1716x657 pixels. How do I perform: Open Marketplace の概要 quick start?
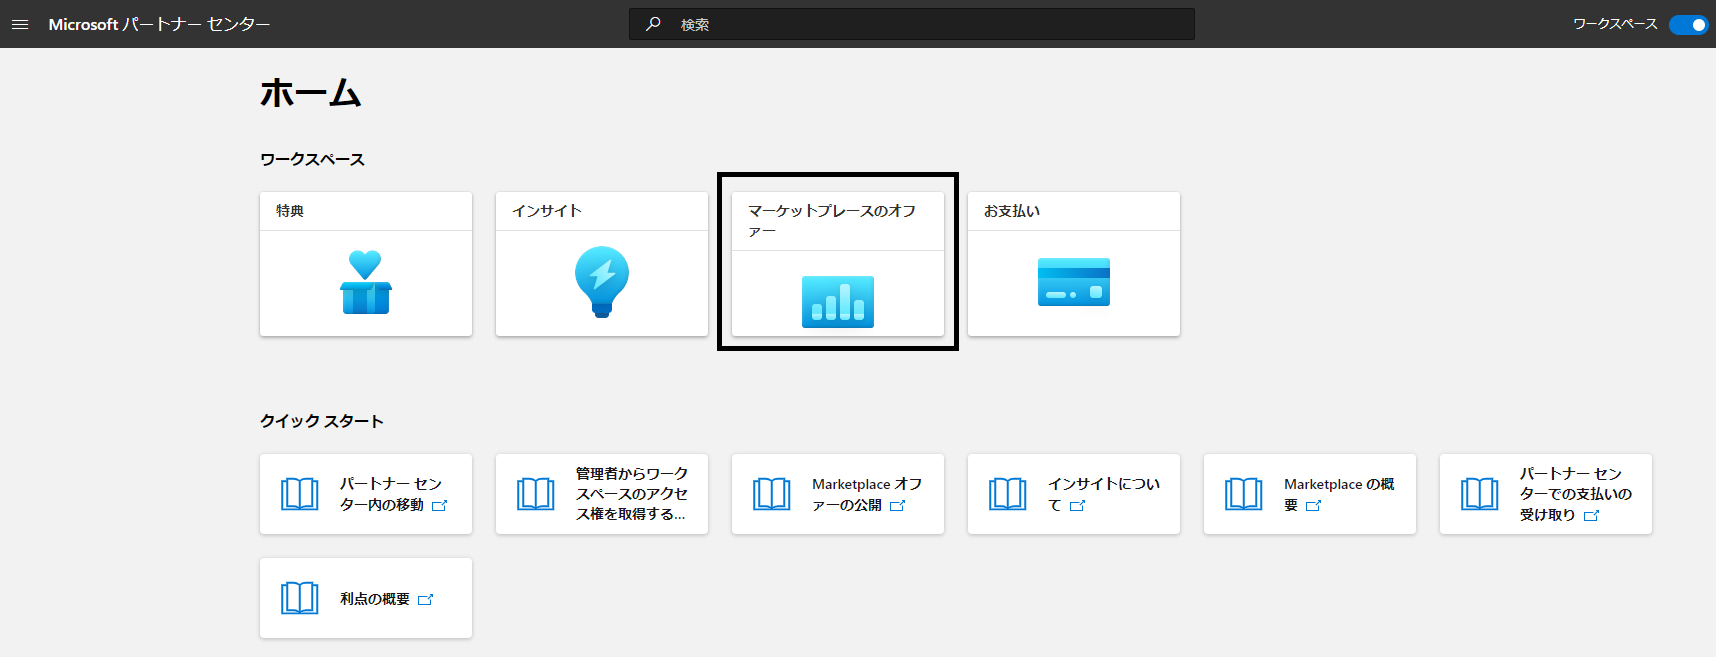tap(1310, 494)
